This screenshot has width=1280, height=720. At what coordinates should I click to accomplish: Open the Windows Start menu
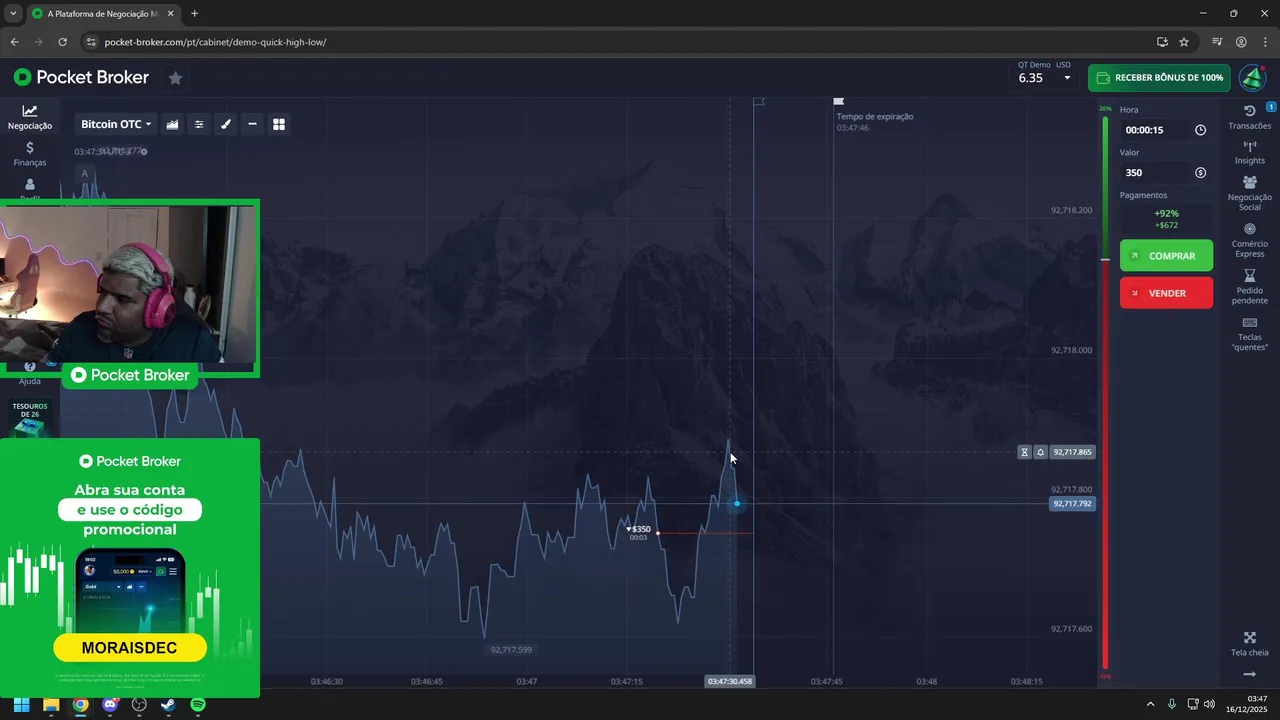21,705
